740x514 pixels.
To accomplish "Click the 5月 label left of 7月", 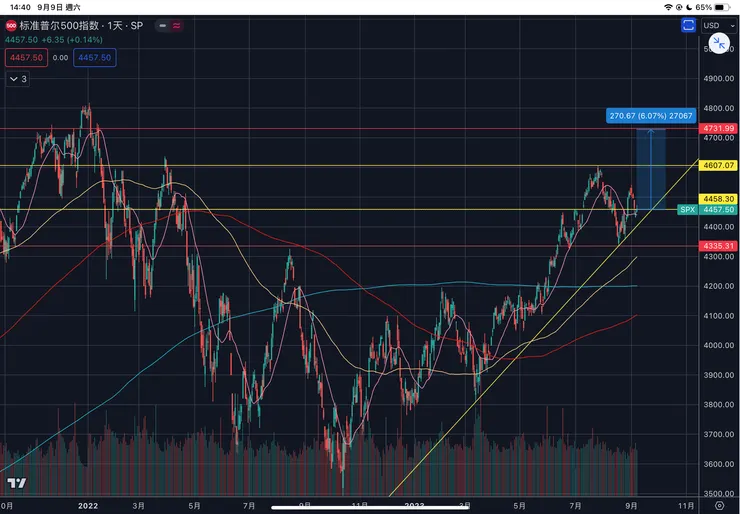I will pos(194,506).
